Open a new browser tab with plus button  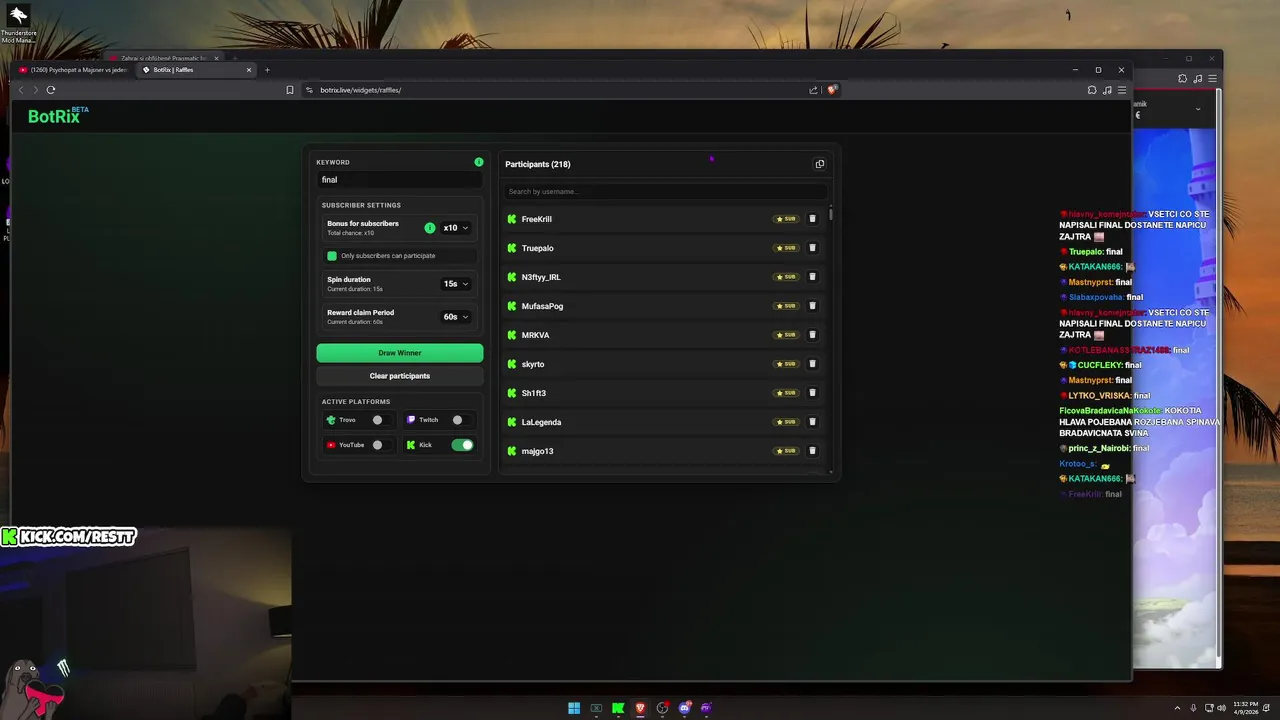[267, 70]
